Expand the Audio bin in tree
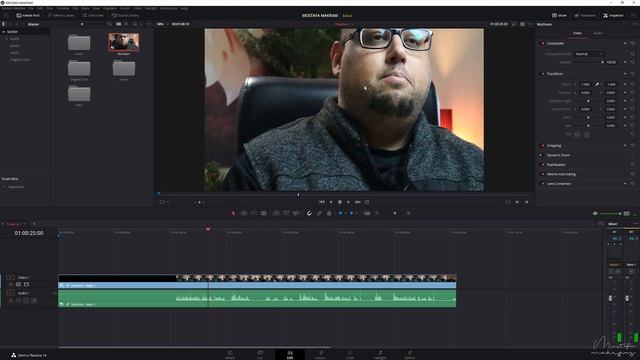 coord(7,39)
